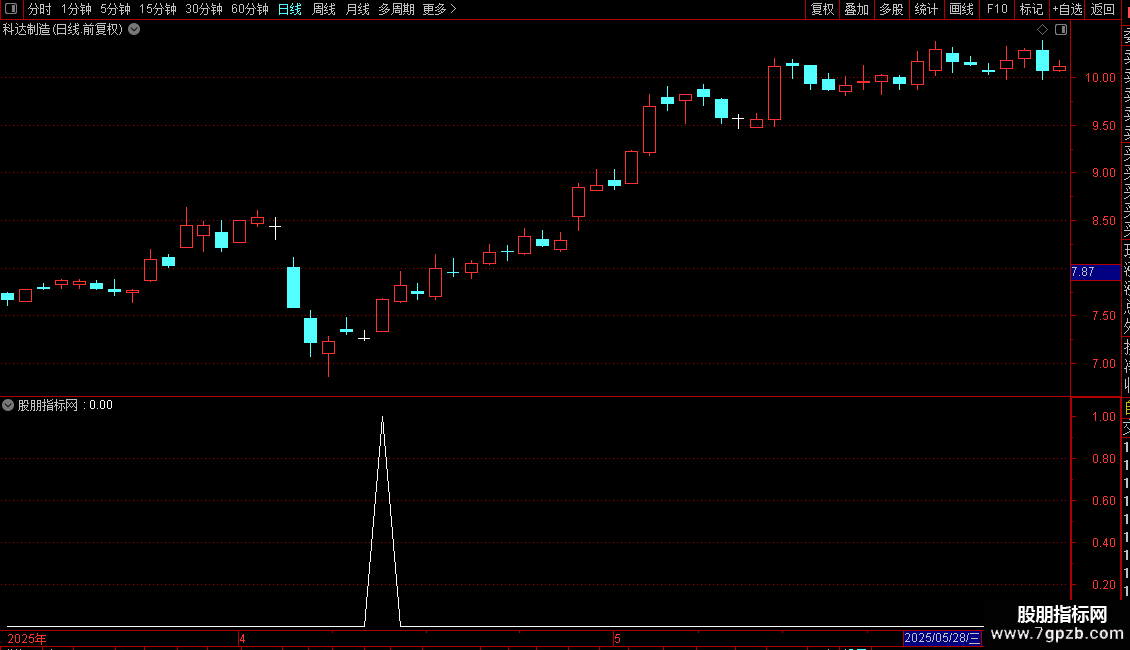
Task: Open F10 company info
Action: (x=997, y=9)
